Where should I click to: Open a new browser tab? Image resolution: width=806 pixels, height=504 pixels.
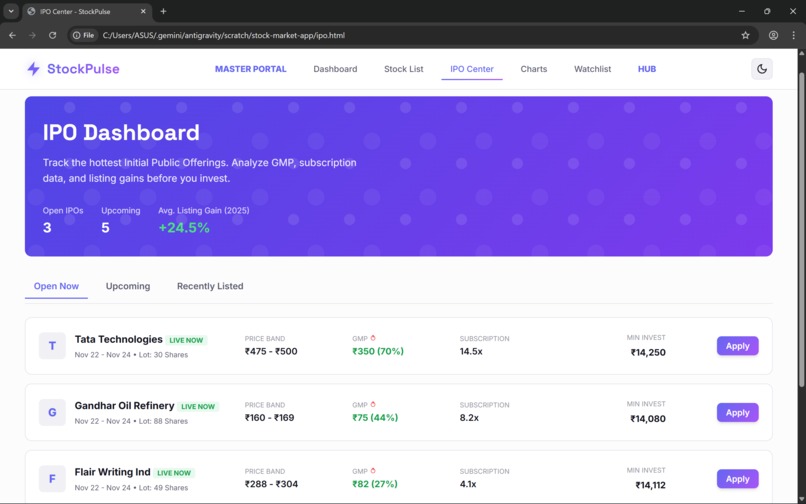(x=163, y=11)
